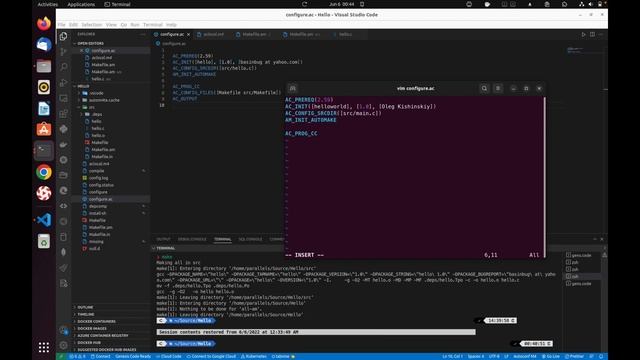Open the Extensions view
This screenshot has height=360, width=640.
[x=63, y=113]
